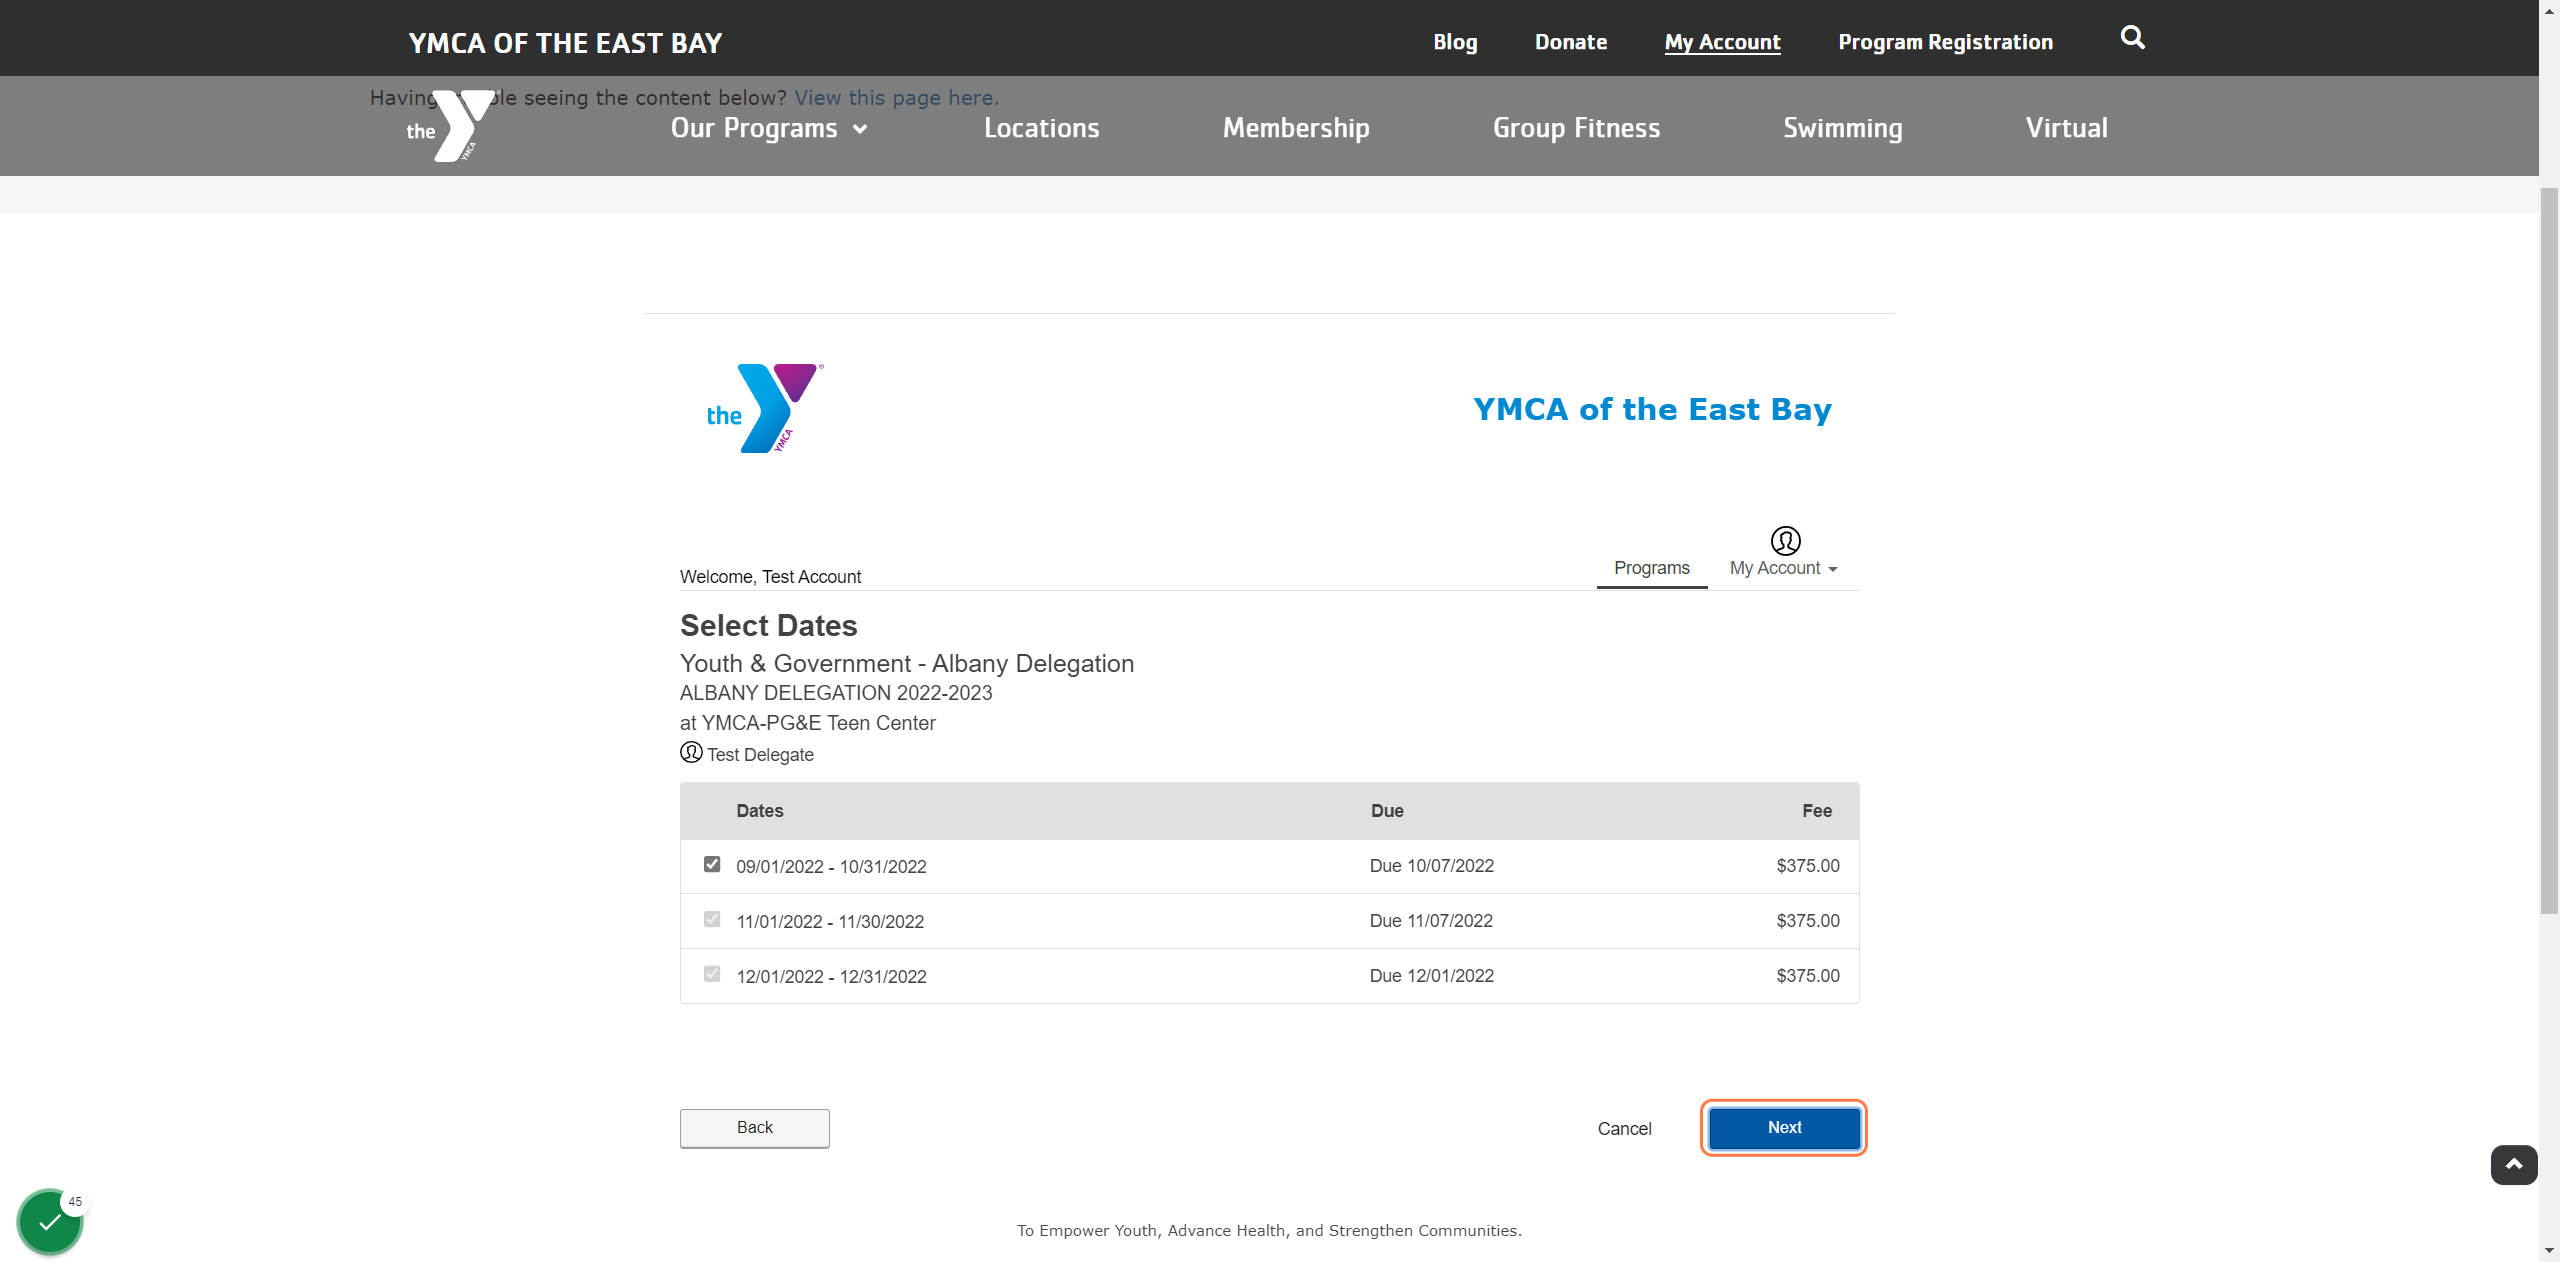The width and height of the screenshot is (2560, 1262).
Task: Click the scrollbar down arrow
Action: [x=2549, y=1251]
